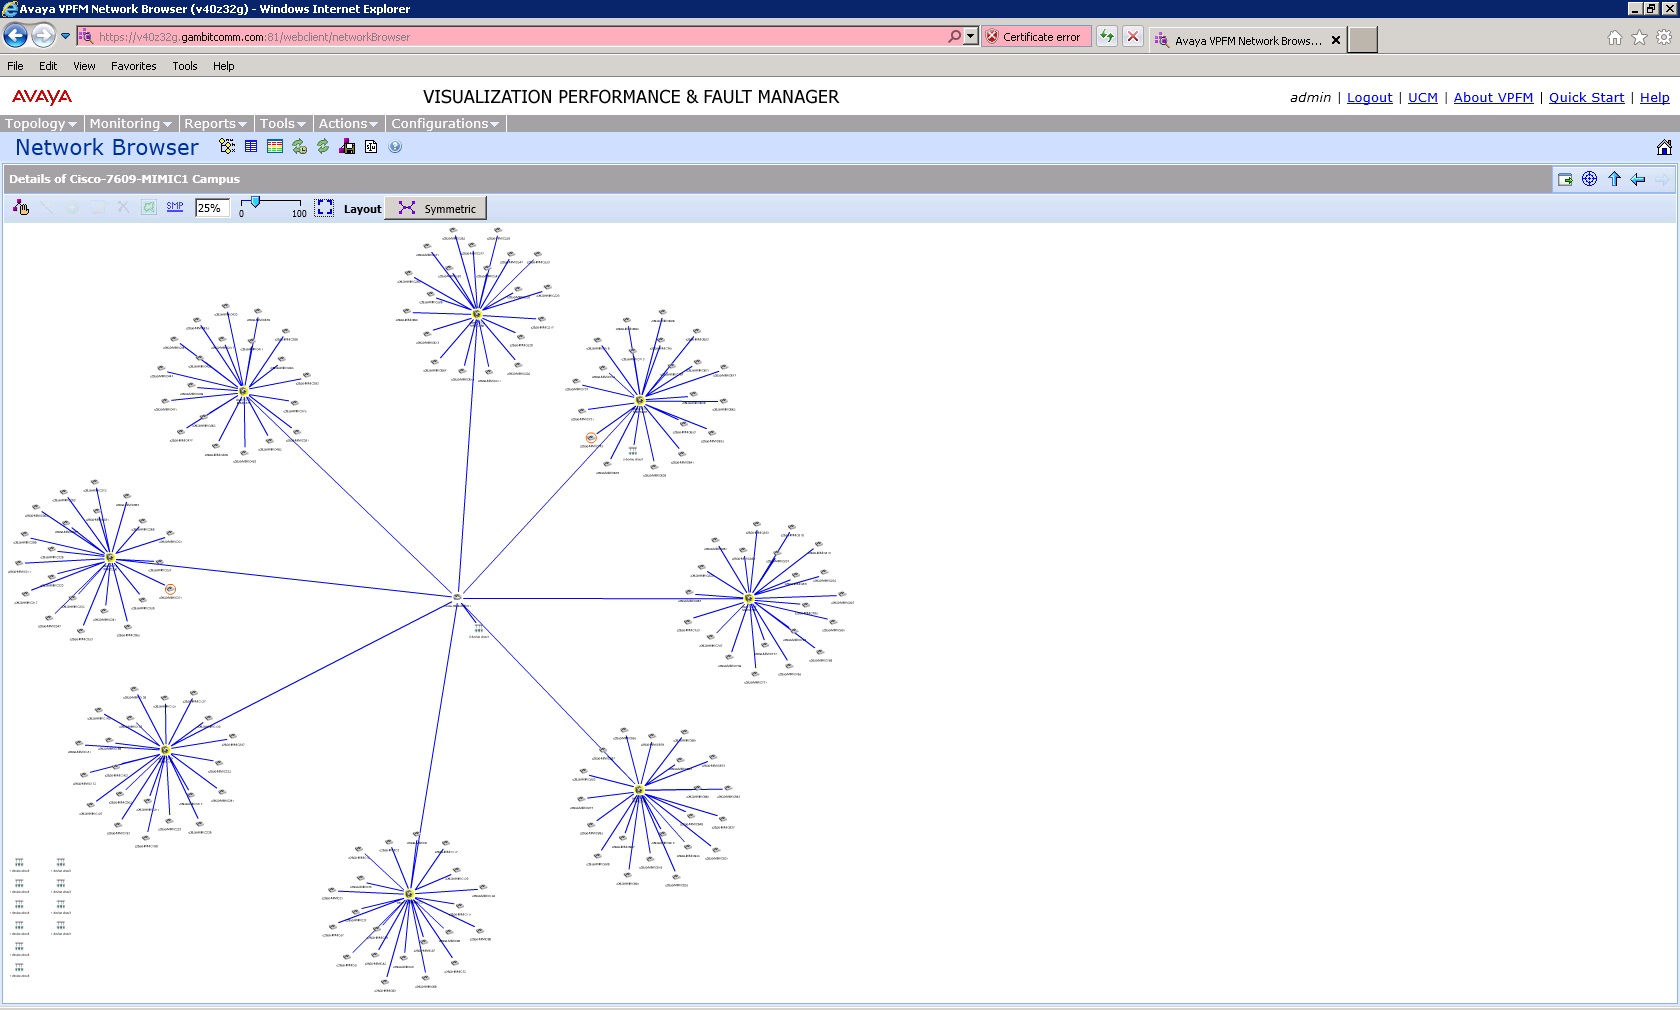Click the go up one level arrow icon
Screen dimensions: 1680x1010
[x=1613, y=180]
